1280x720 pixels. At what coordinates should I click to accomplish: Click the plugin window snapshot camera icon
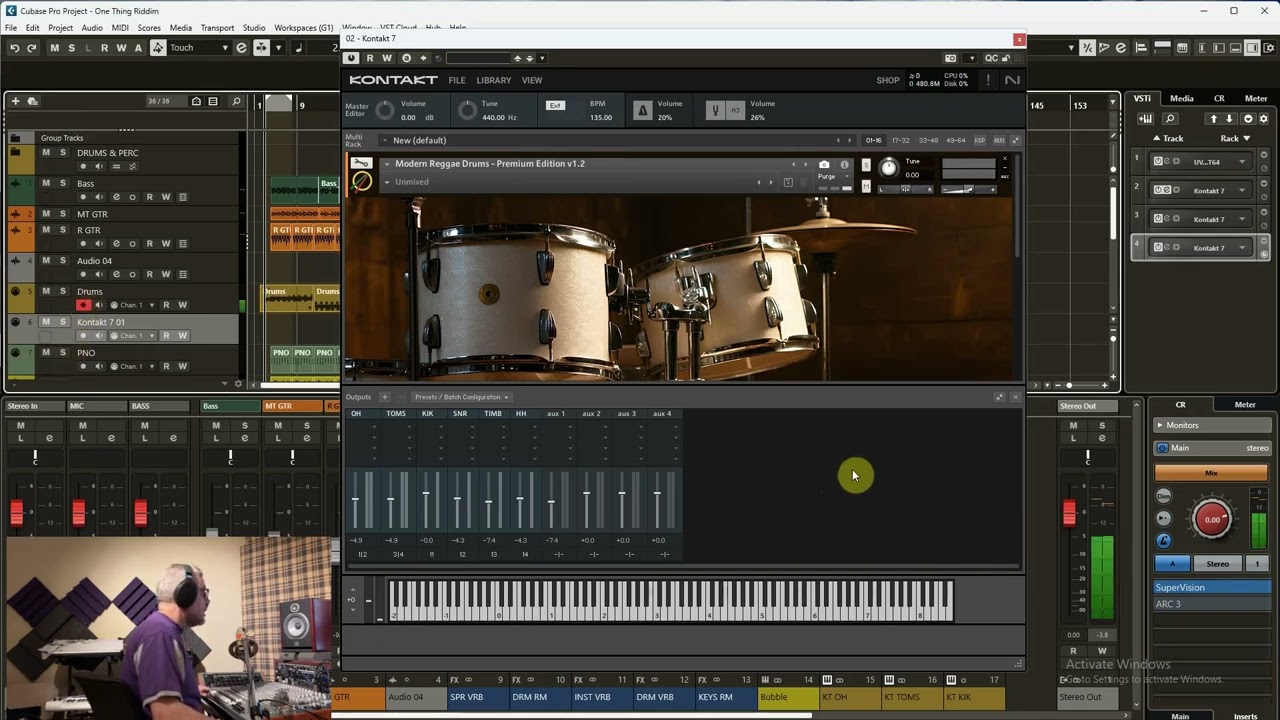[x=950, y=58]
